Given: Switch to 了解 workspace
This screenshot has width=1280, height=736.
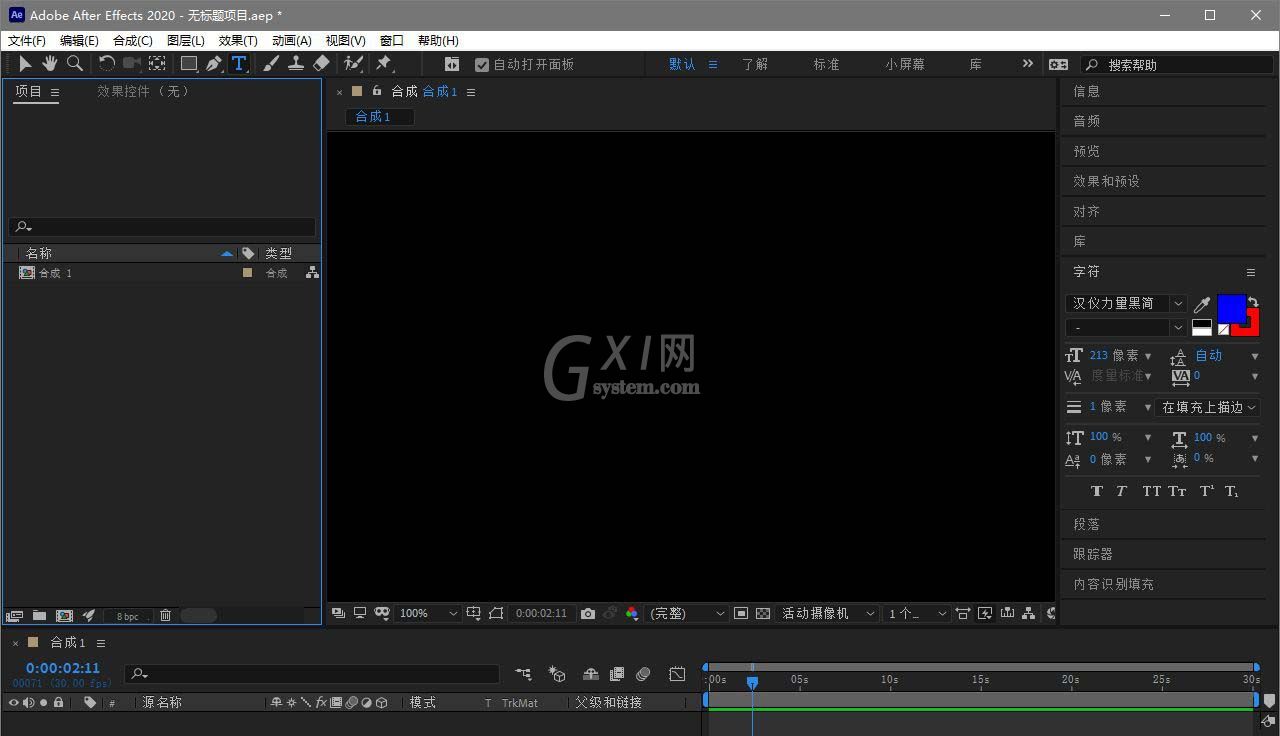Looking at the screenshot, I should pyautogui.click(x=755, y=64).
